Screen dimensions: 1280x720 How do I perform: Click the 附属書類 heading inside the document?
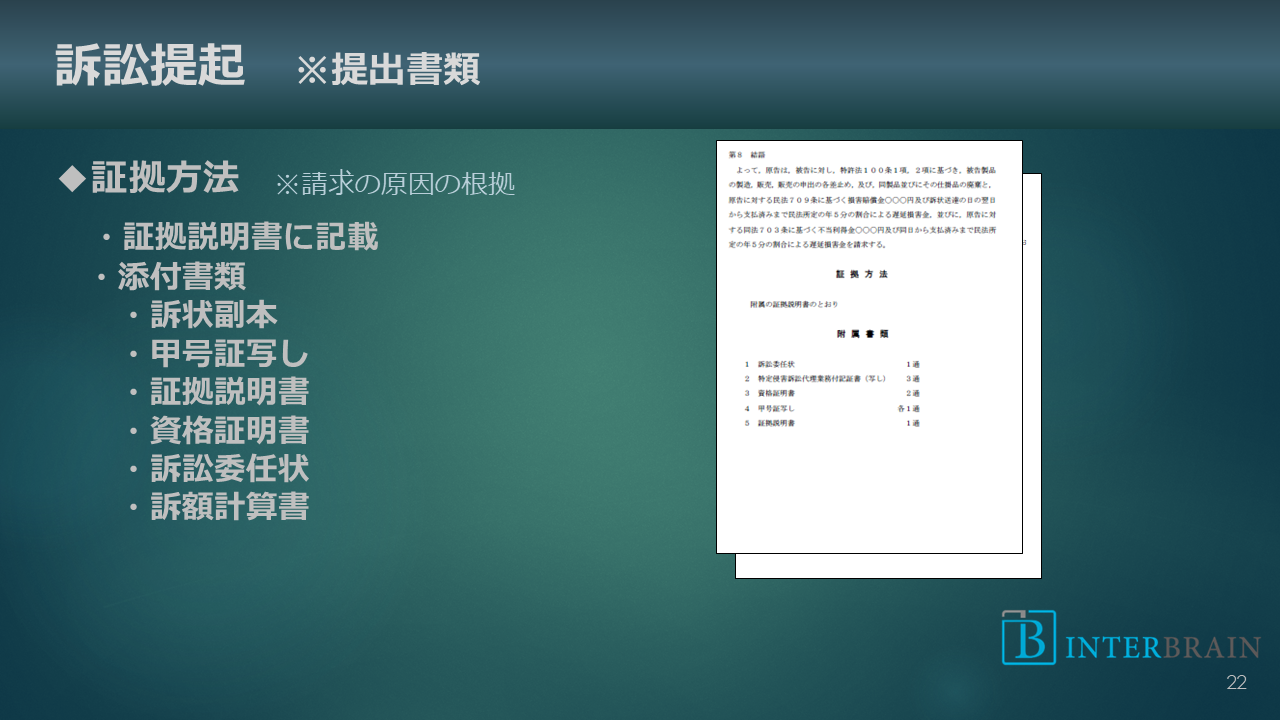tap(862, 334)
